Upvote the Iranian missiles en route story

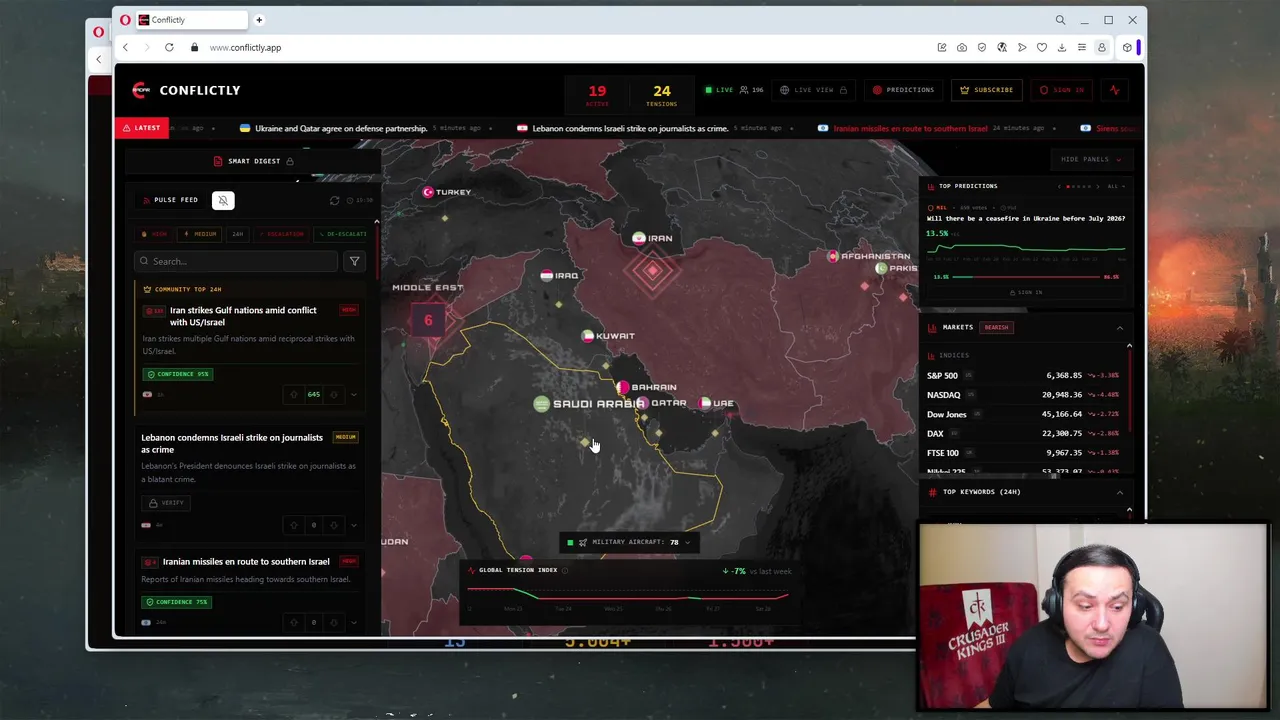click(294, 622)
